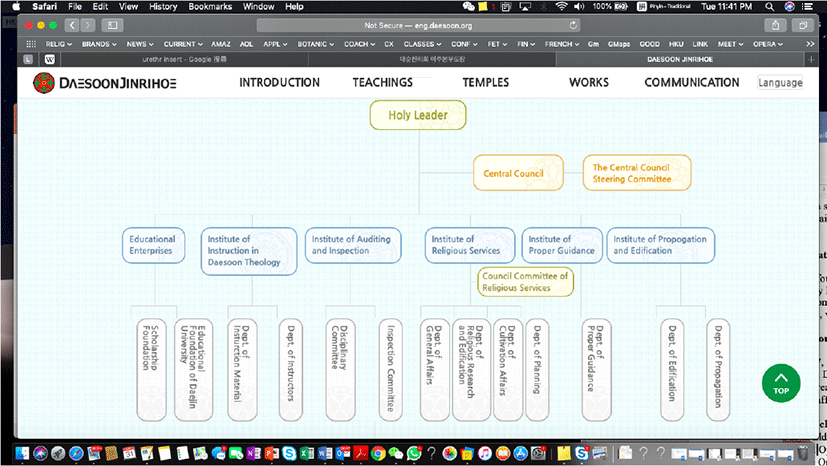The image size is (827, 466).
Task: Expand the BRANDS bookmarks folder
Action: (x=99, y=44)
